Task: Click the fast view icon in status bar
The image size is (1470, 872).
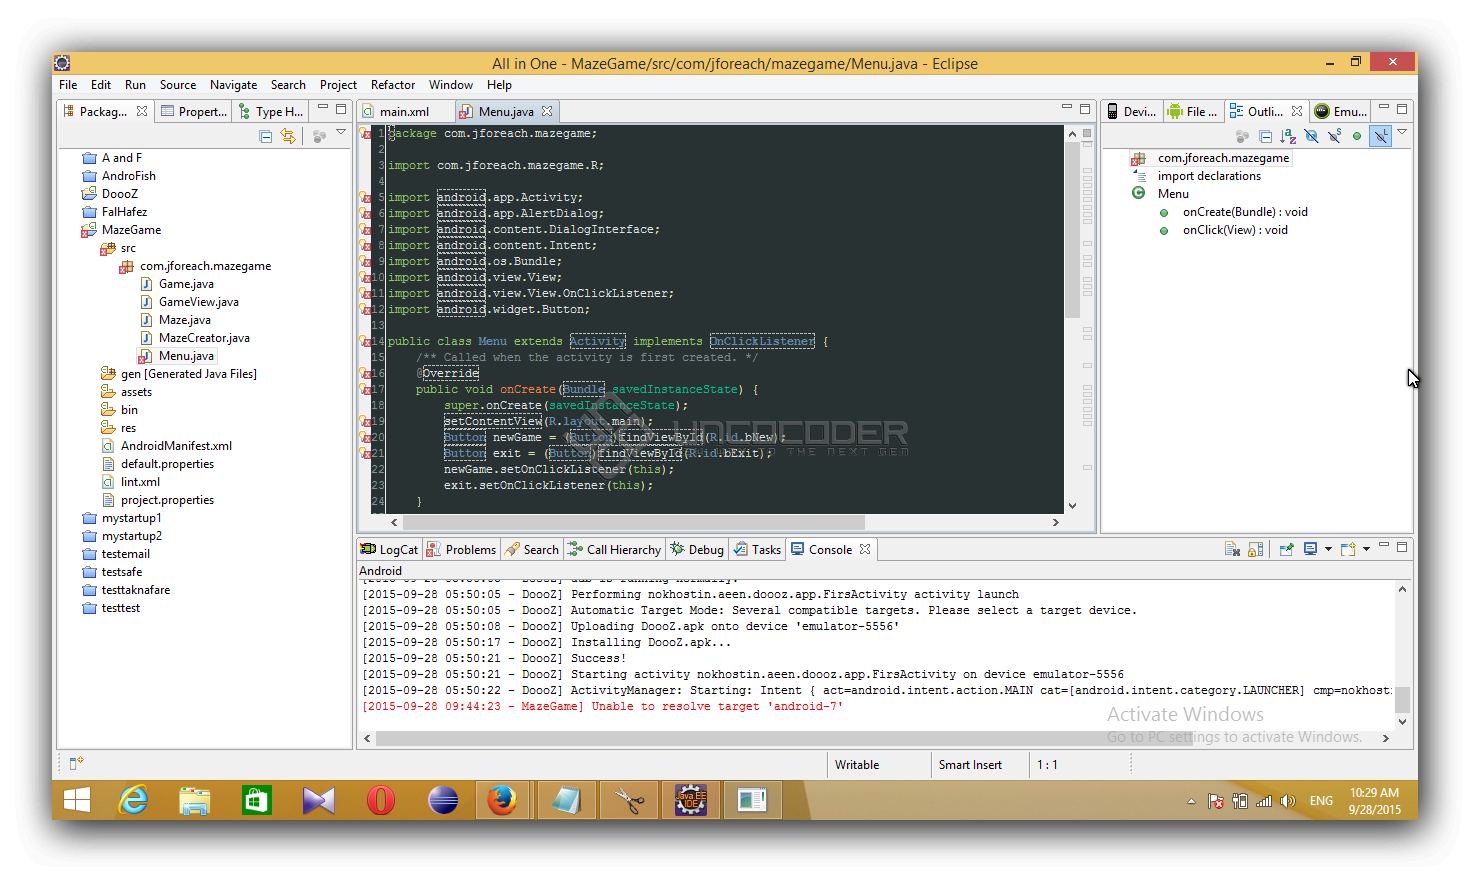Action: tap(75, 764)
